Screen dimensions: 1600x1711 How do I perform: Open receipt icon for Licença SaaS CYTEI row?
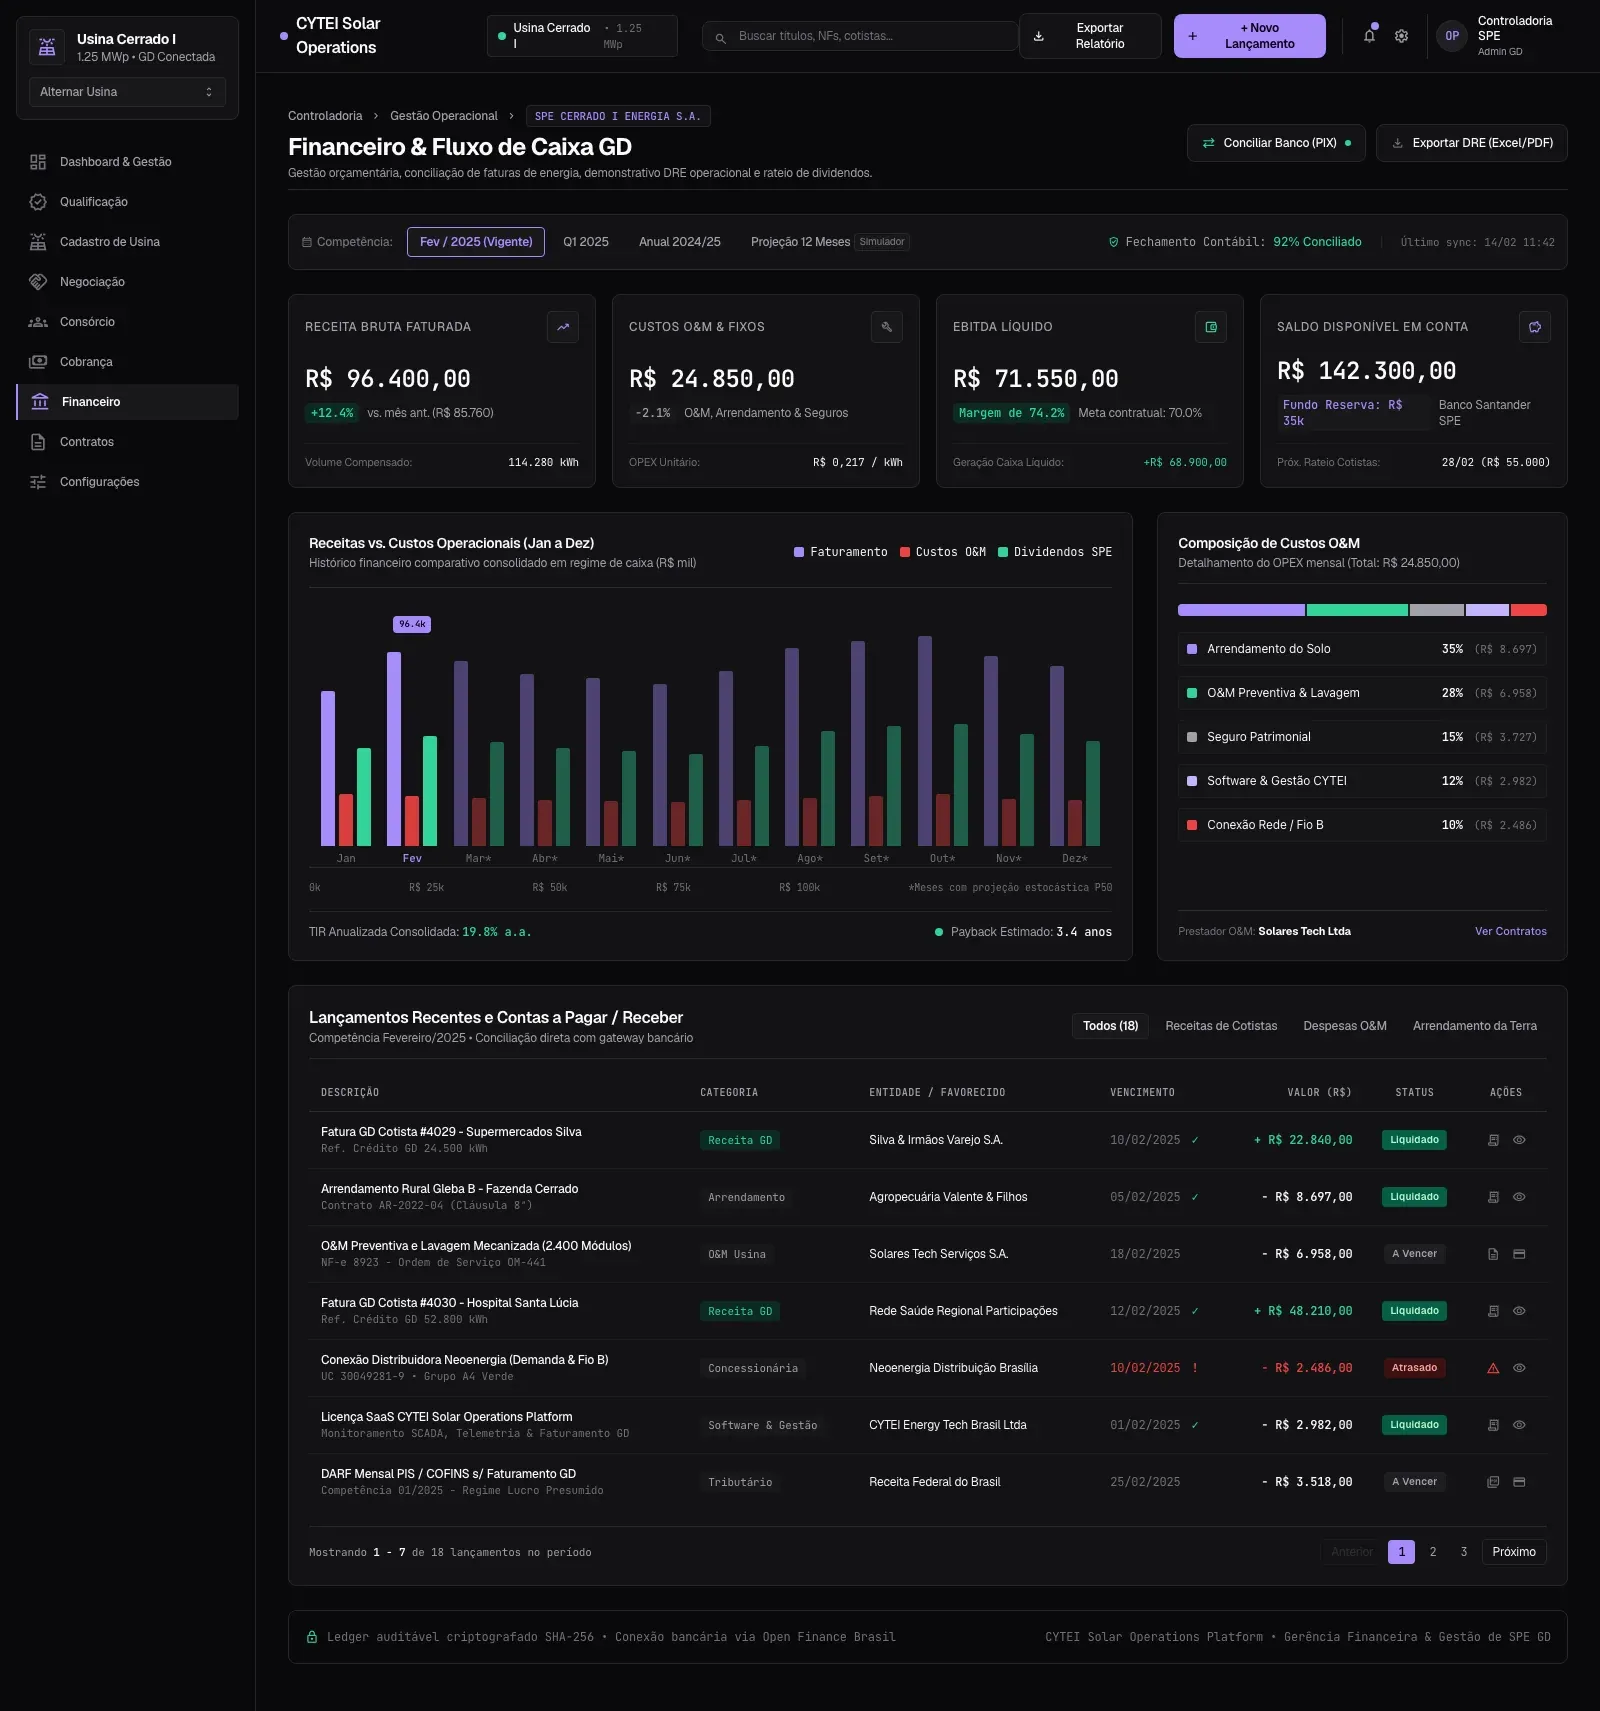pos(1493,1425)
